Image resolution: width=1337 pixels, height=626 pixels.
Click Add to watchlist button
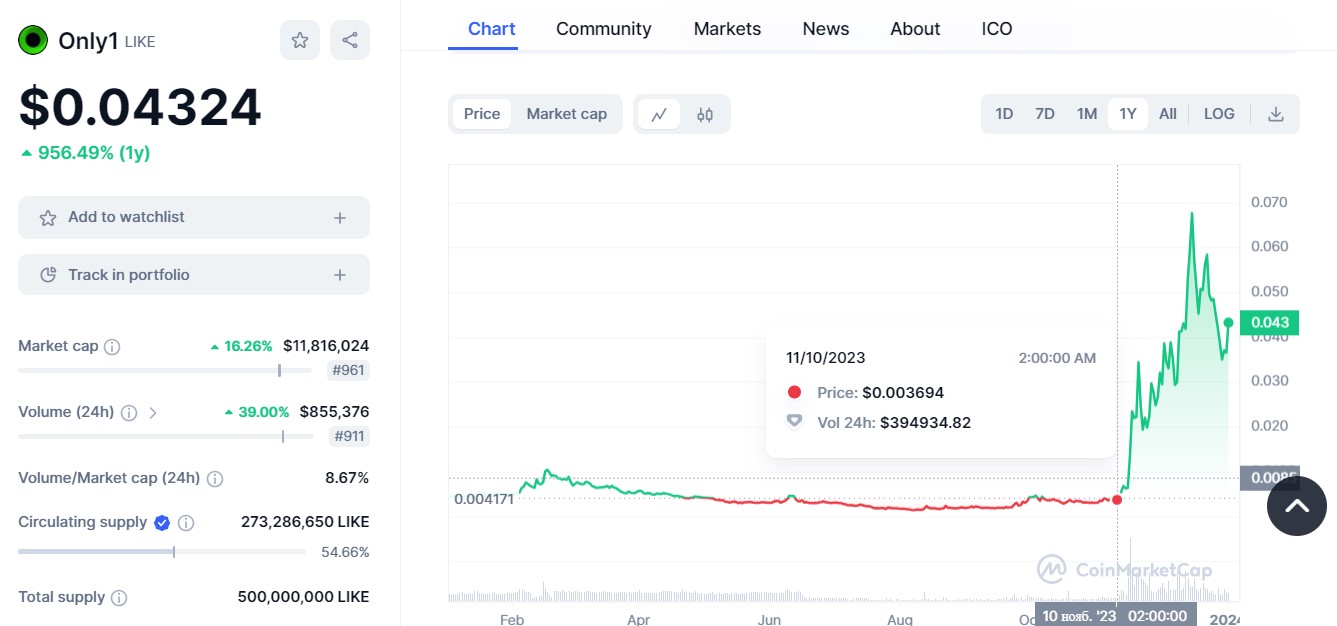[x=194, y=217]
